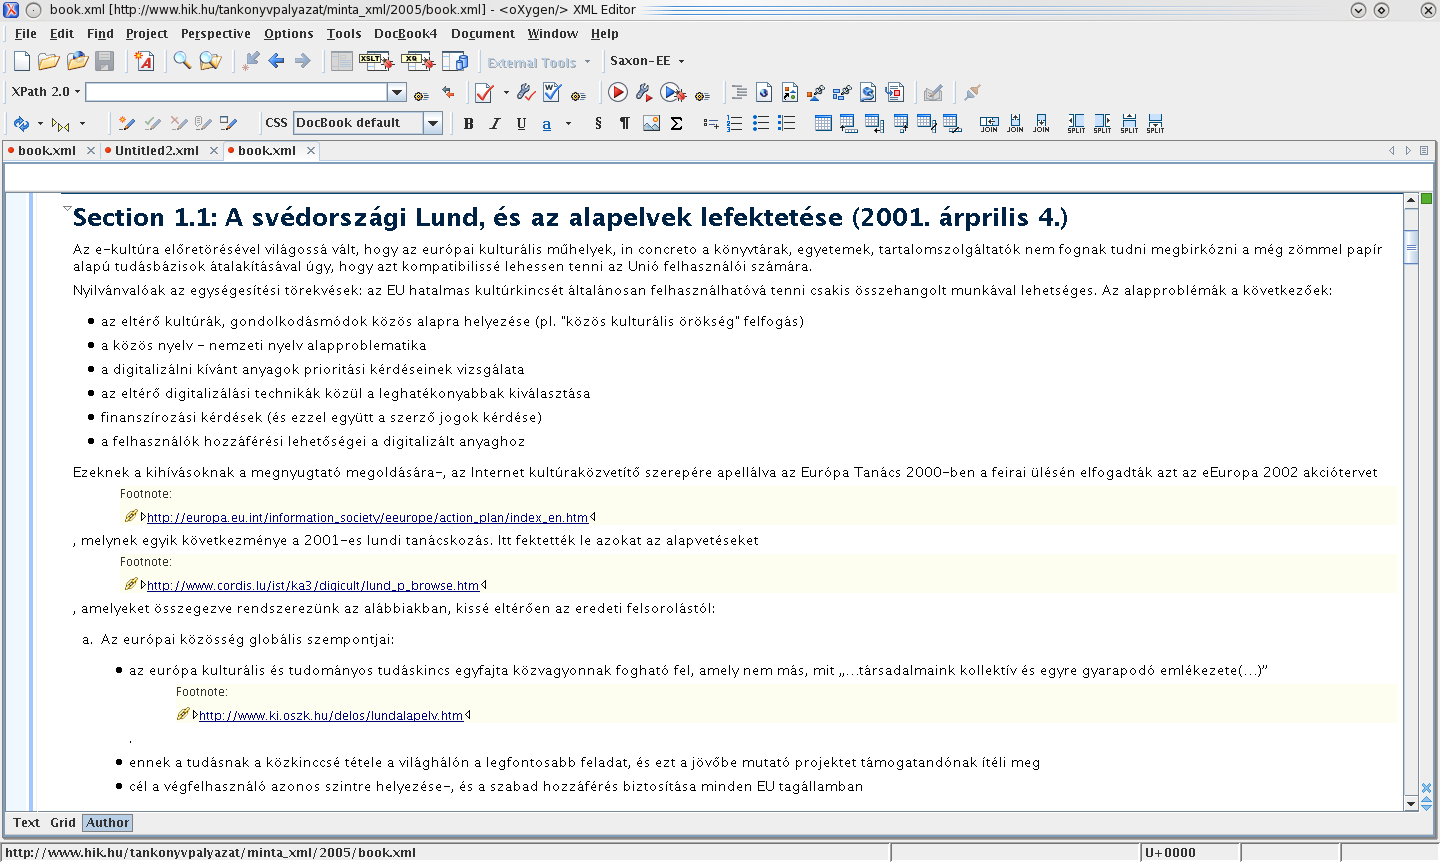Insert a table with the grid icon

(823, 124)
